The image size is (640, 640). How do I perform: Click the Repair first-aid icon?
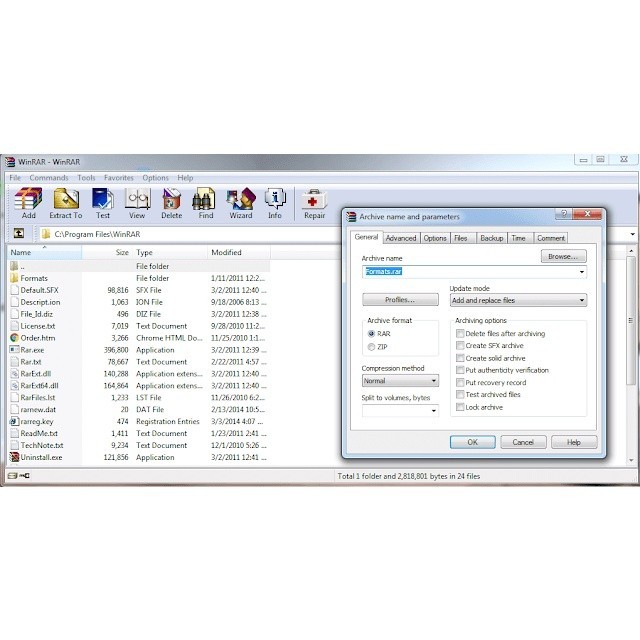(314, 199)
